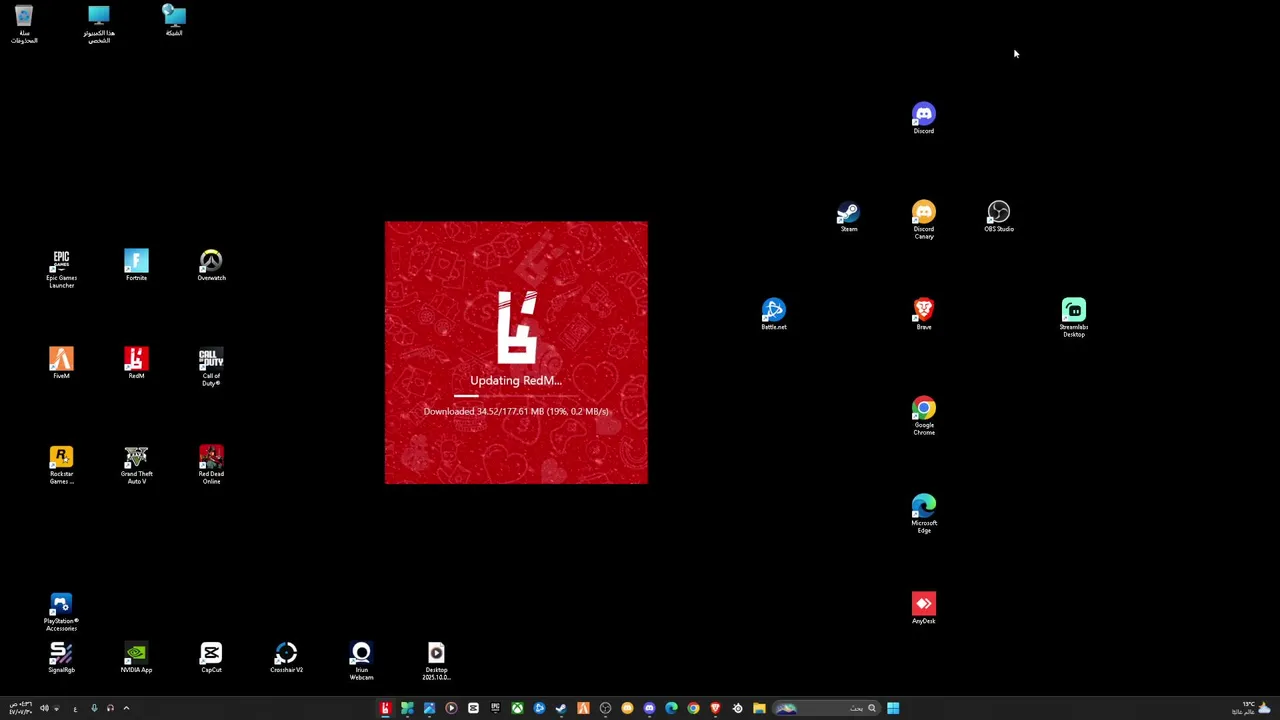Open the Rockstar Games desktop shortcut
Image resolution: width=1280 pixels, height=720 pixels.
point(61,465)
